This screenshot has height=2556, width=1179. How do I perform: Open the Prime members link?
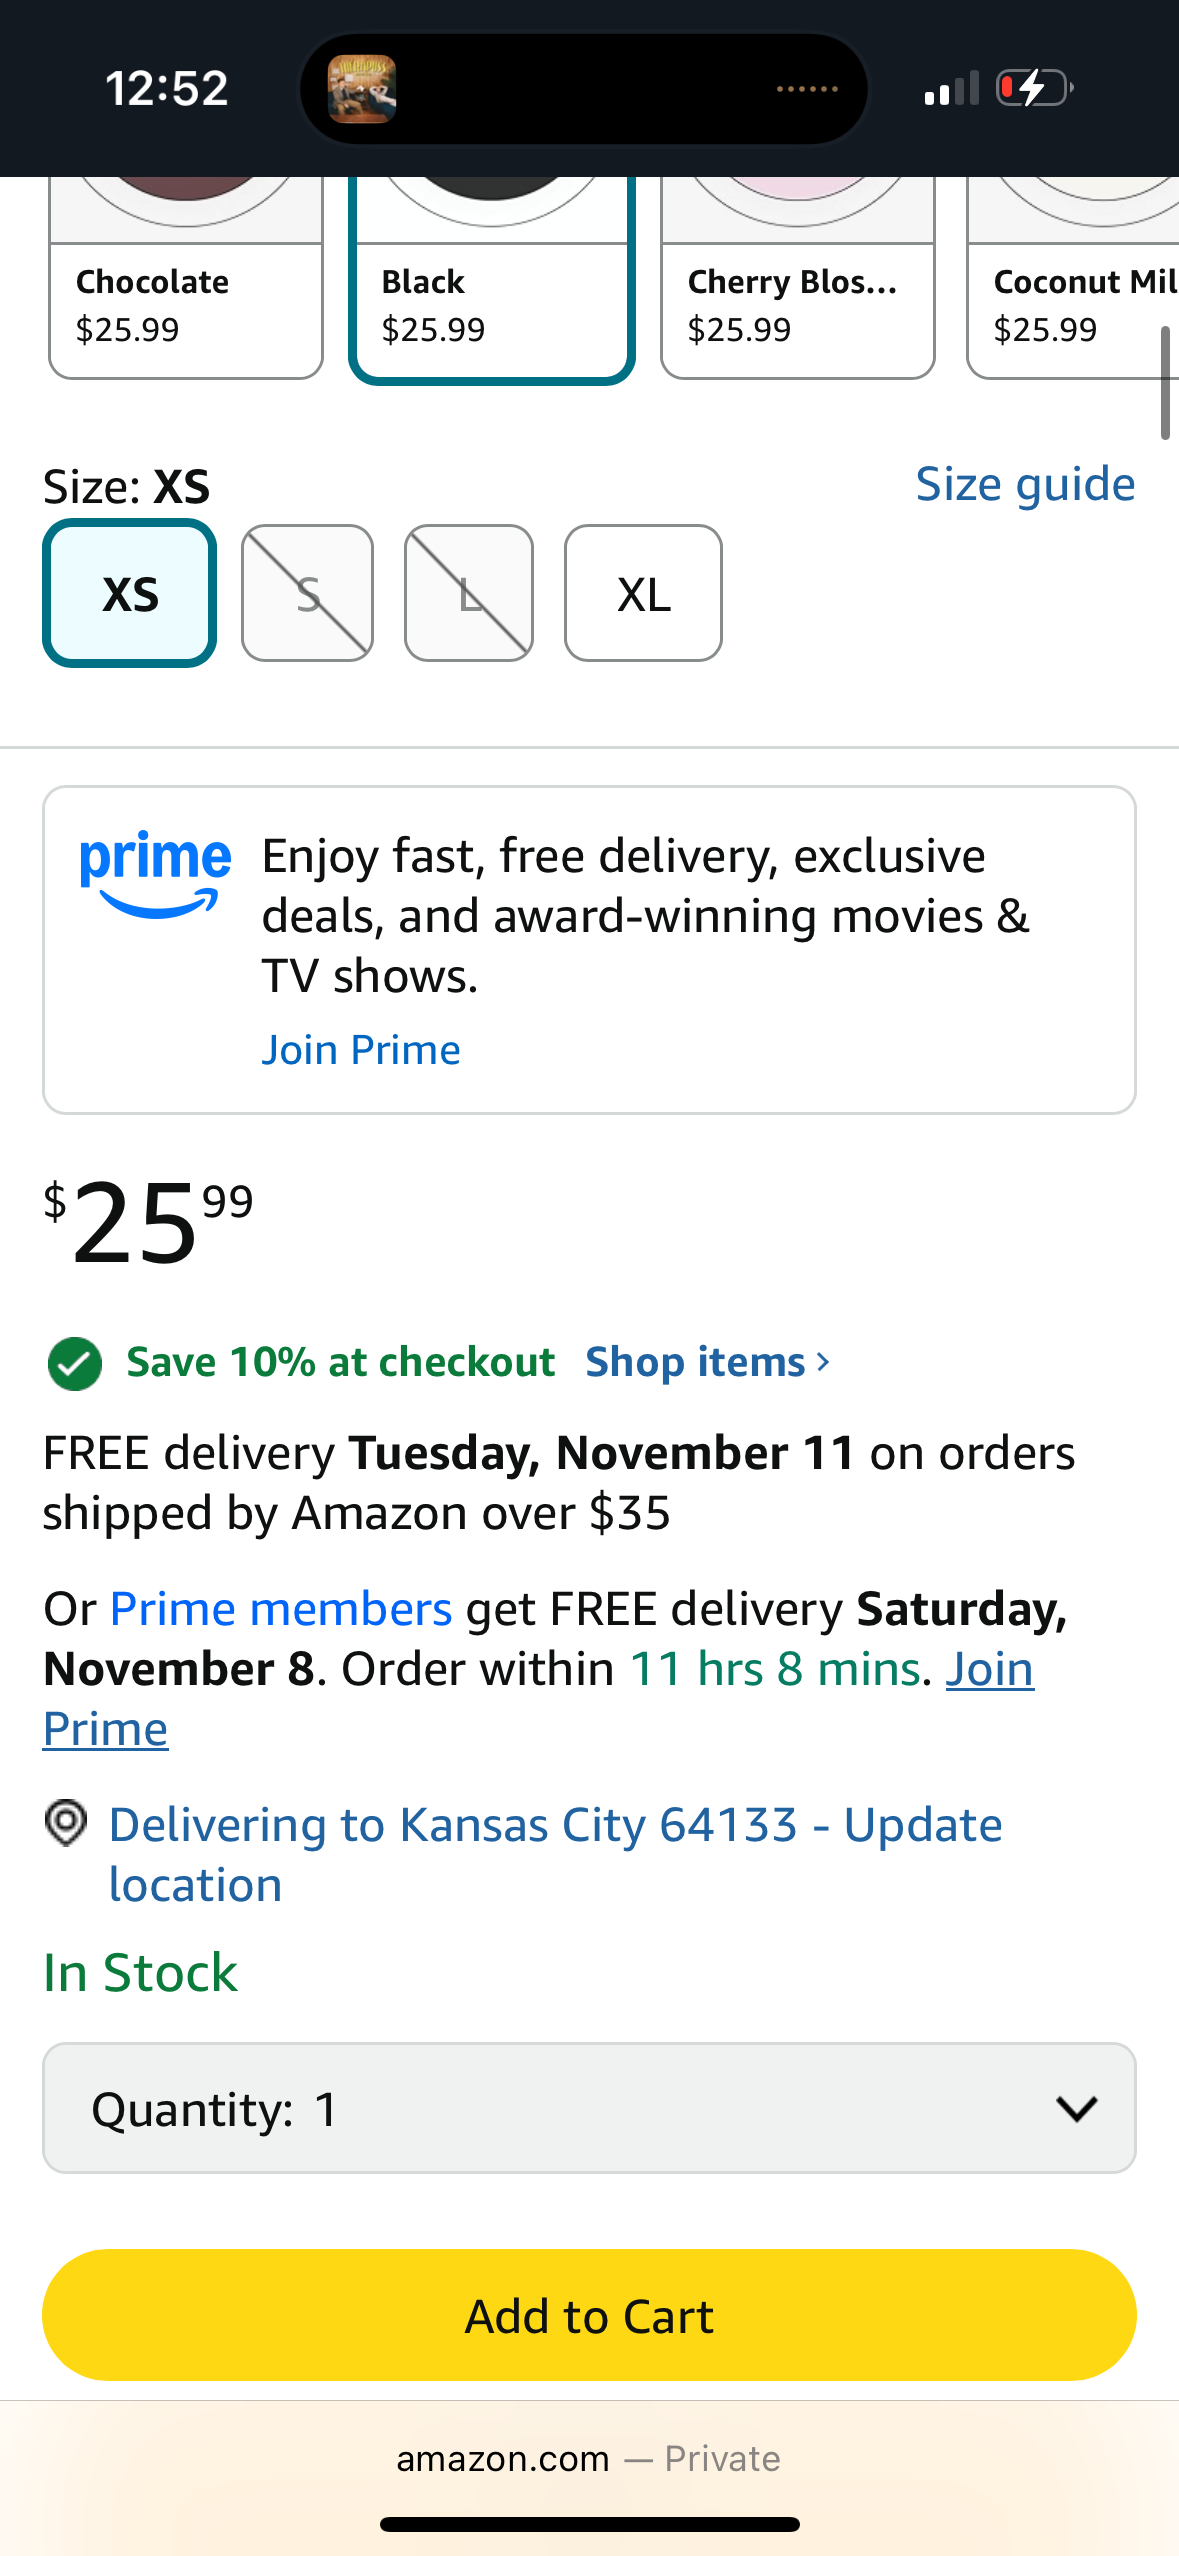pos(281,1609)
